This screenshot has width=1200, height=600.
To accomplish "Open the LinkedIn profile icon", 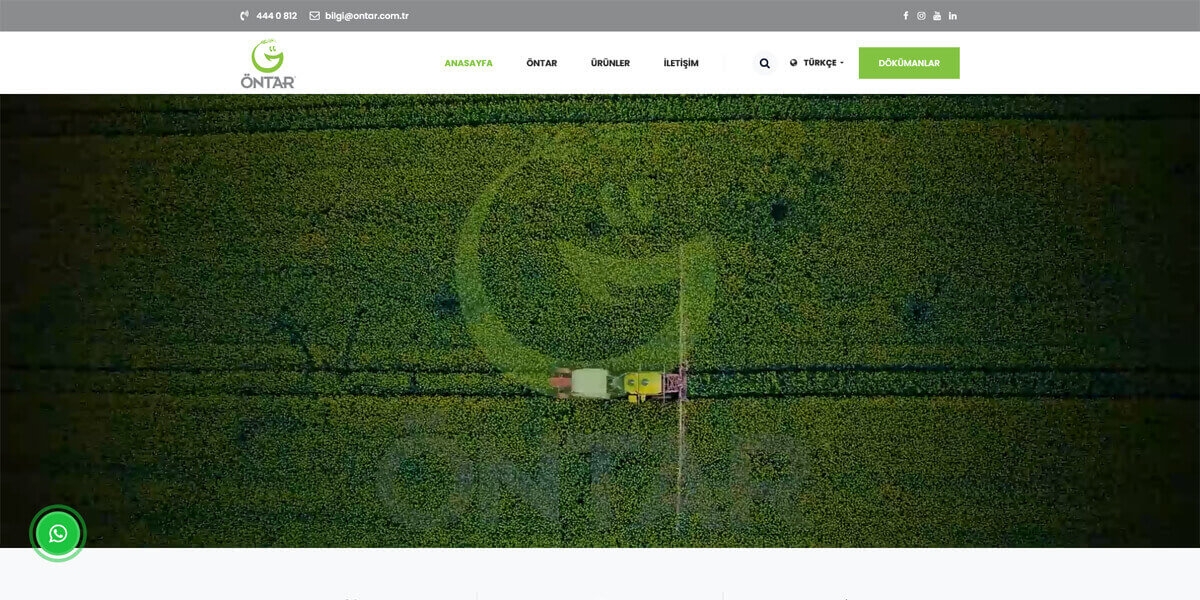I will point(953,16).
